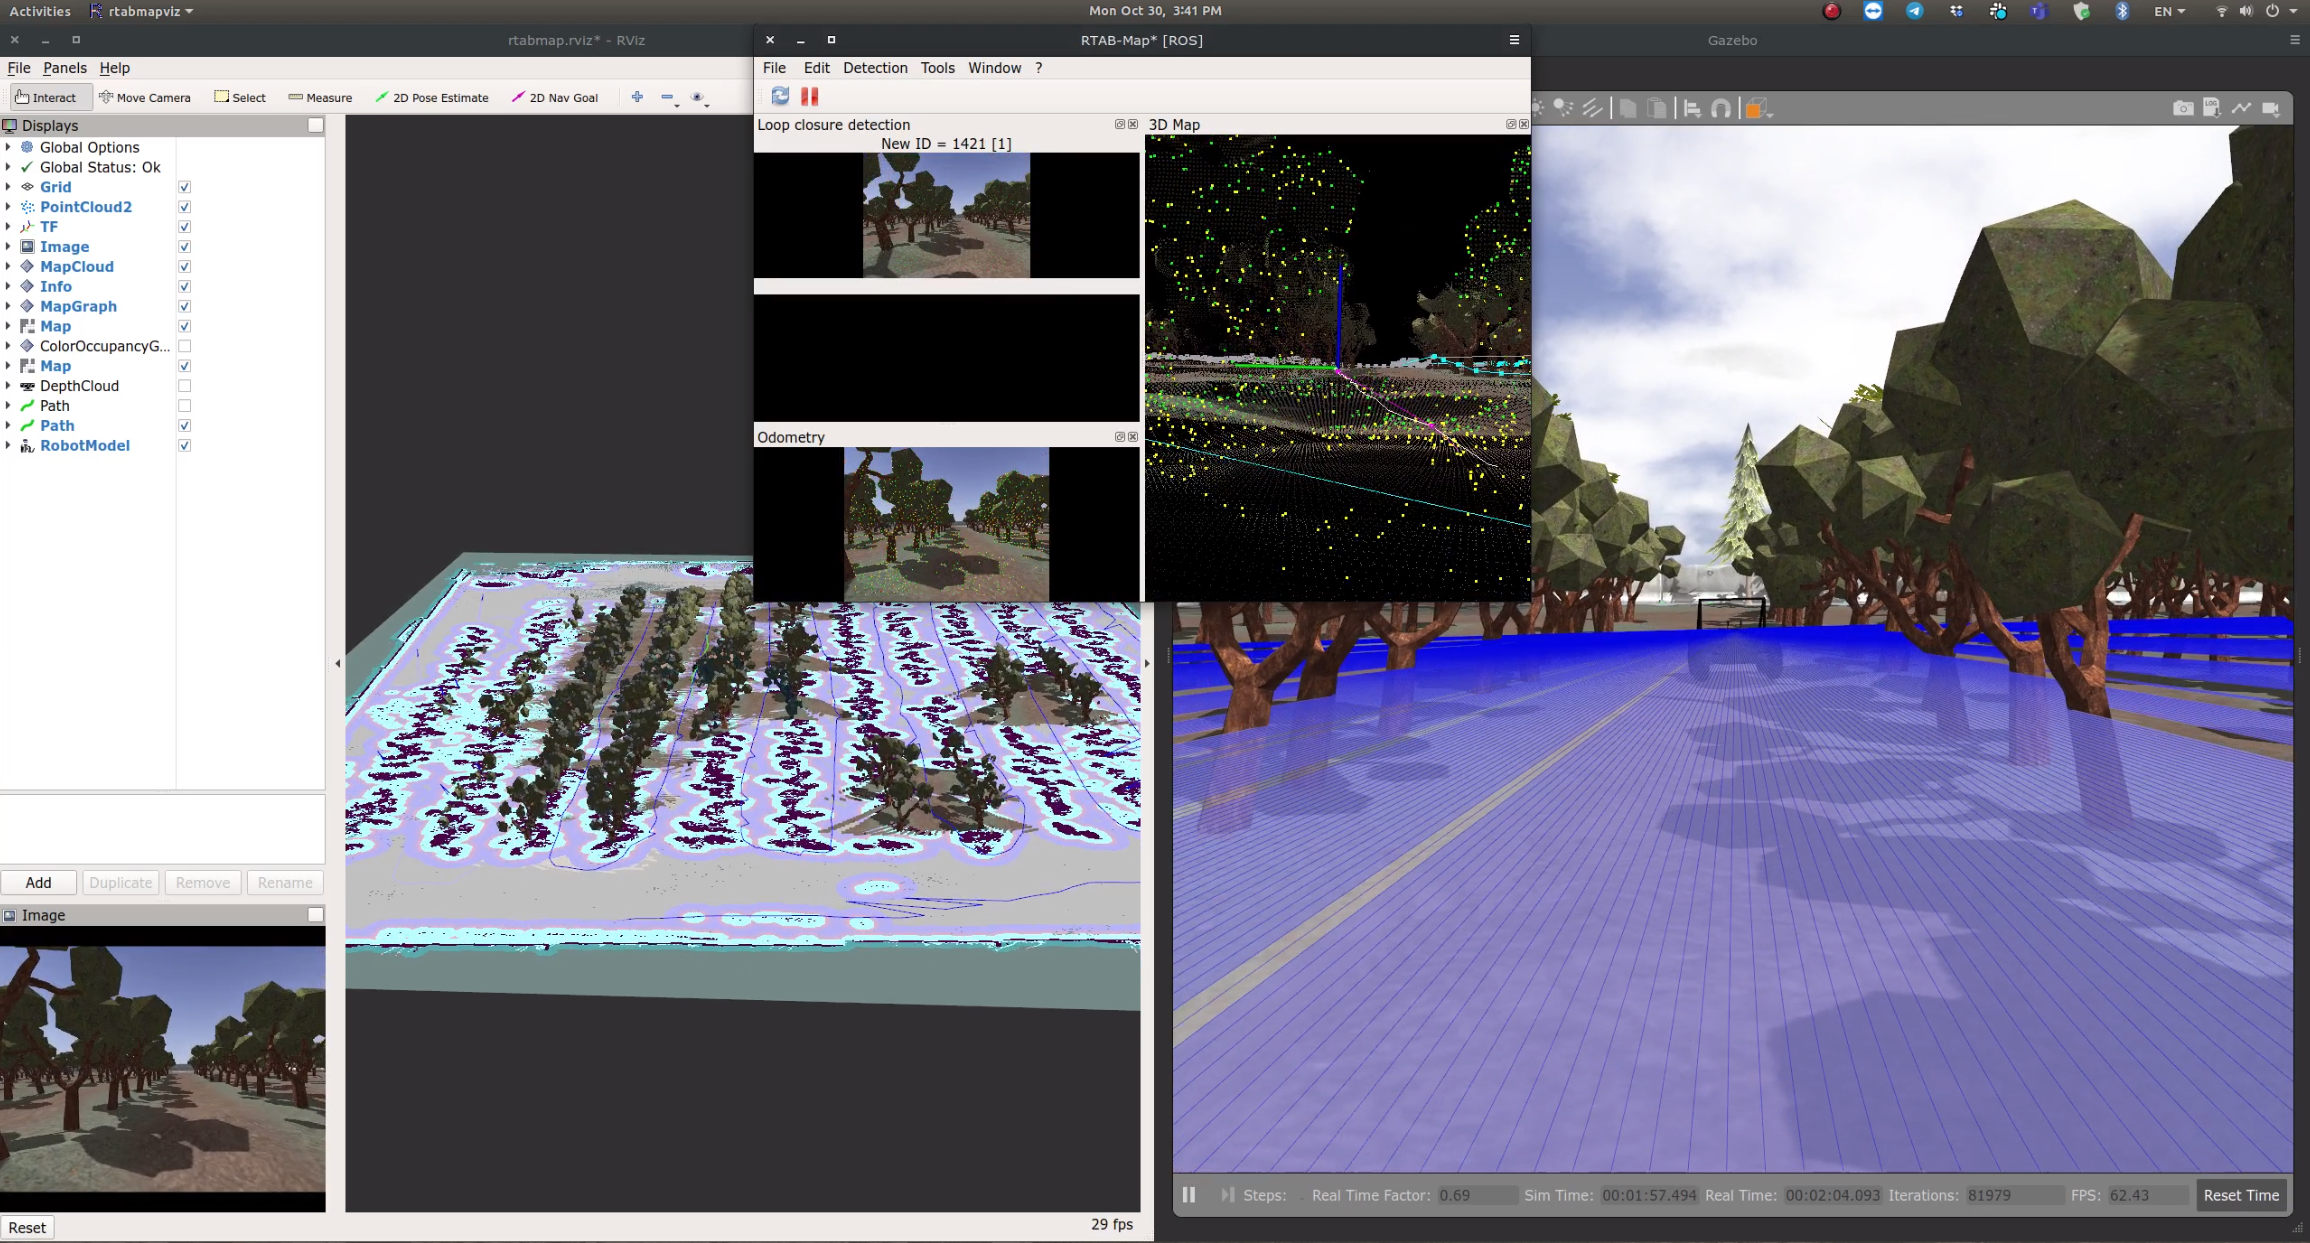The image size is (2310, 1243).
Task: Open Gazebo data logging icon
Action: (2211, 108)
